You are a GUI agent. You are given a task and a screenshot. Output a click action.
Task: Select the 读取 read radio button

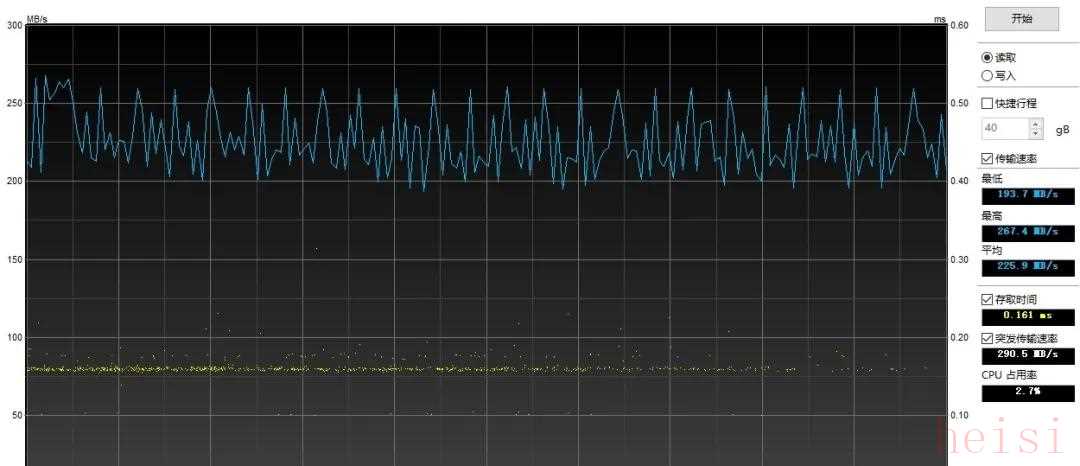988,57
